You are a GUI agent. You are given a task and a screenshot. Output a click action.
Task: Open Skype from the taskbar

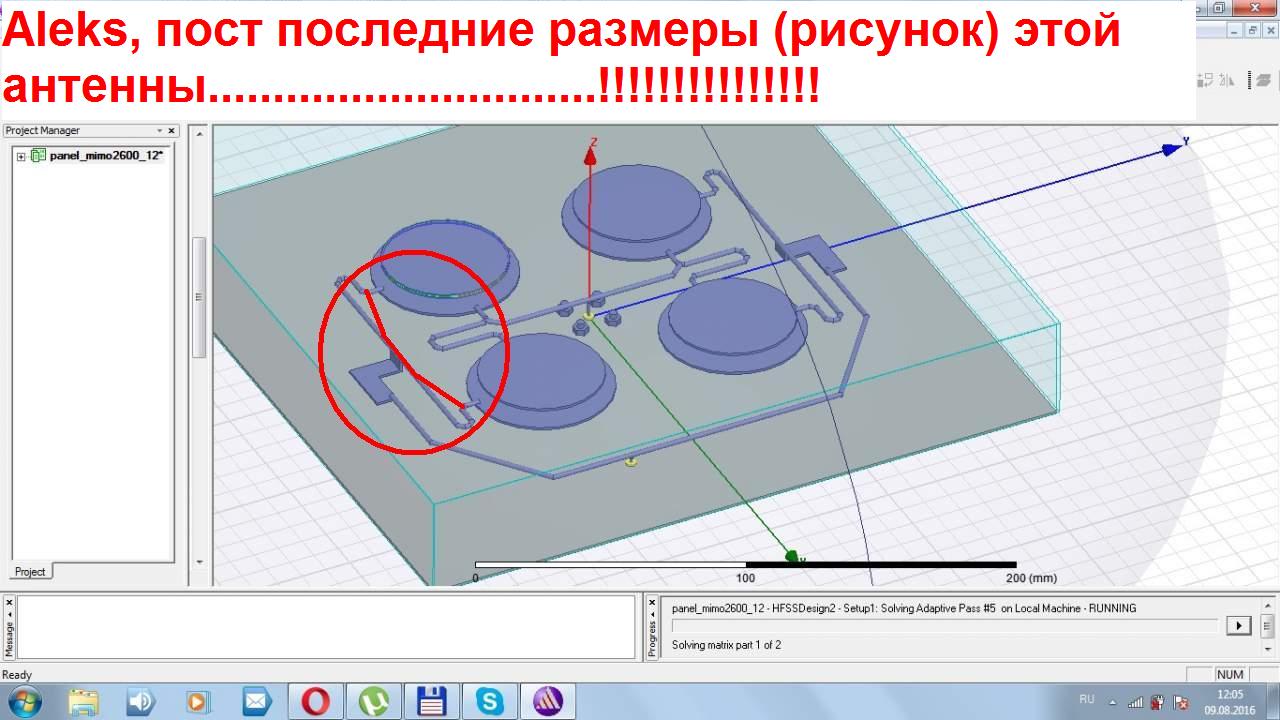489,701
